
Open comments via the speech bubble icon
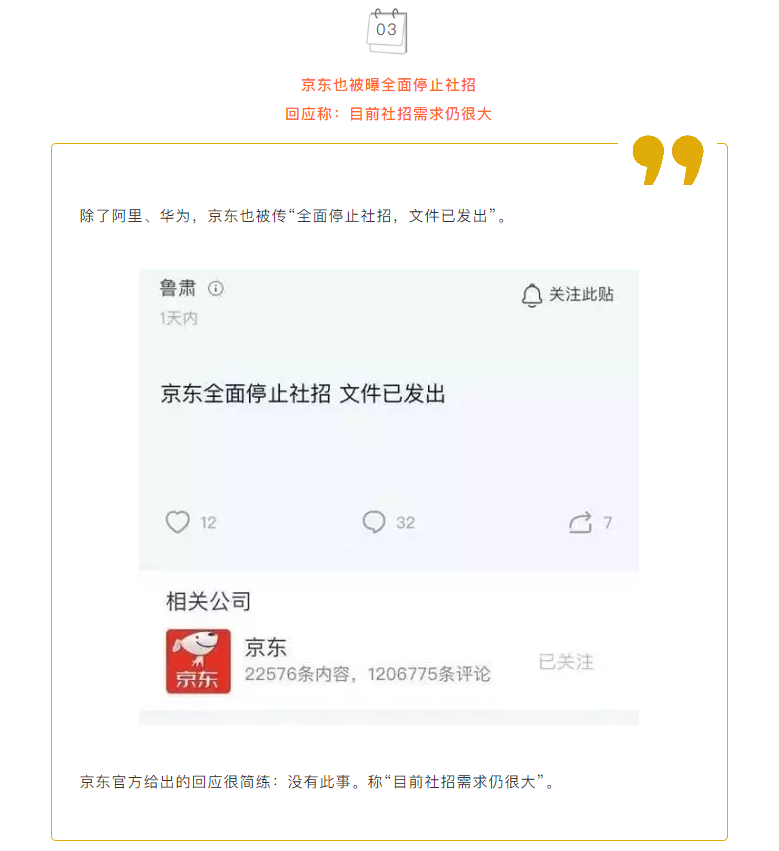point(374,522)
